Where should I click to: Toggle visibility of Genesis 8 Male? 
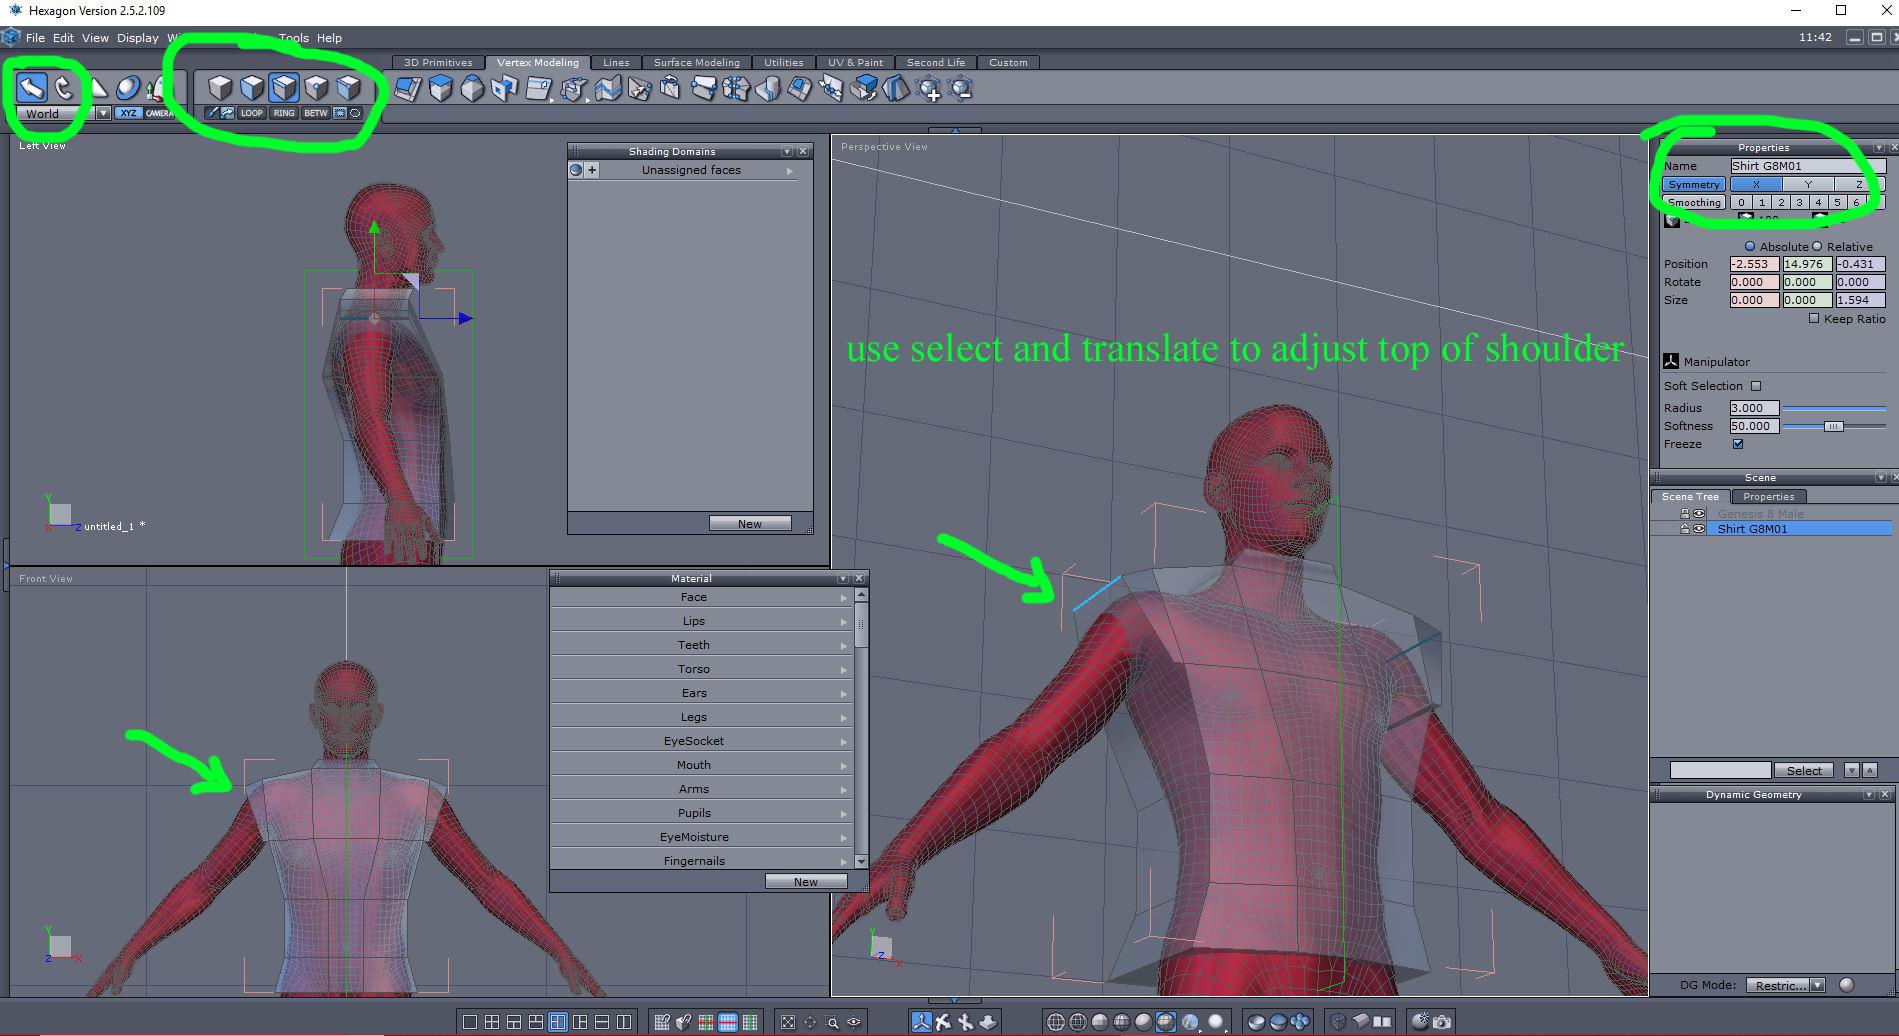1698,514
